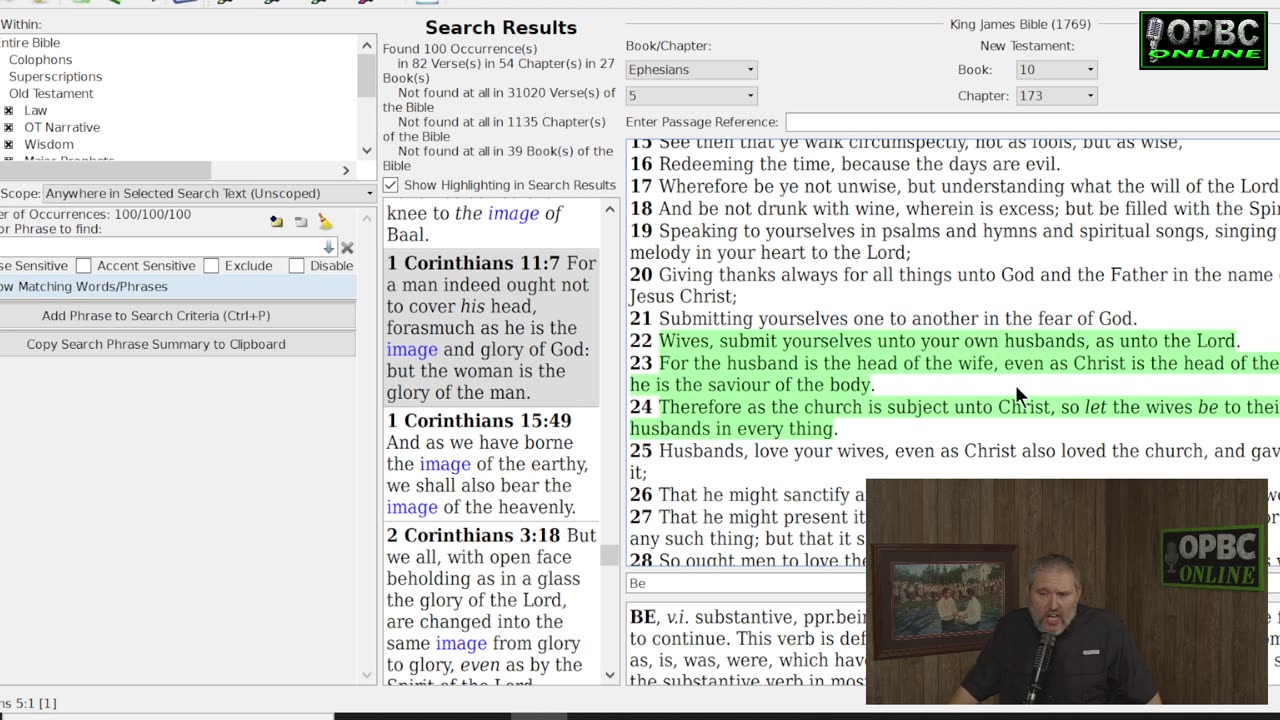Click Within tree vertical scrollbar thumb
Screen dimensions: 1280x720
point(367,74)
